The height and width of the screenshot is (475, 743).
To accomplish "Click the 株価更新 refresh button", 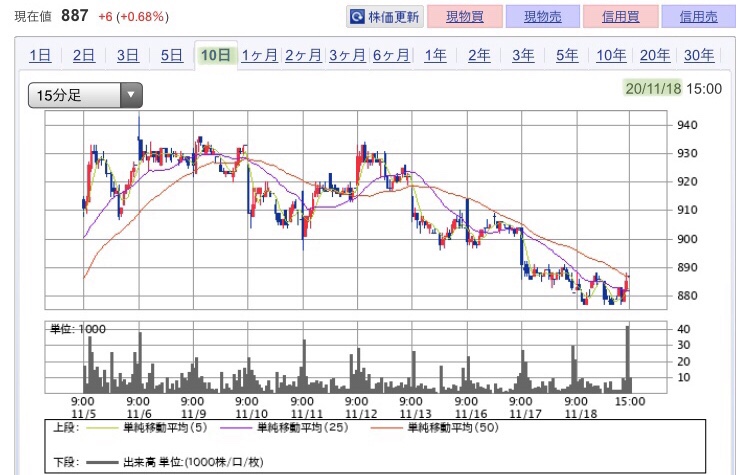I will click(385, 17).
